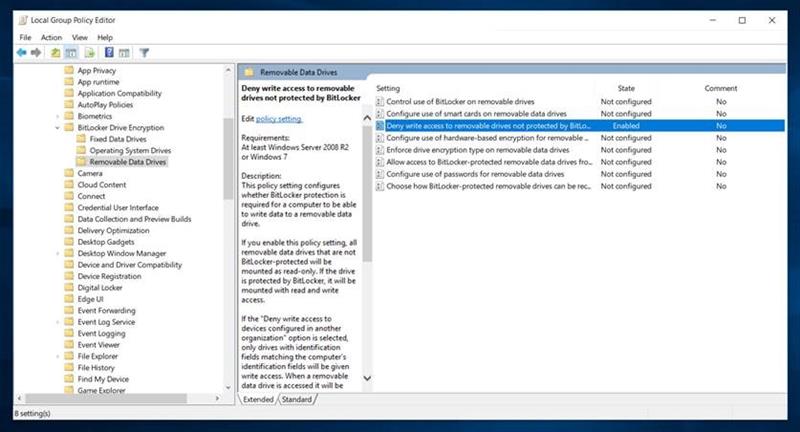Sort by the Setting column header

tap(388, 88)
